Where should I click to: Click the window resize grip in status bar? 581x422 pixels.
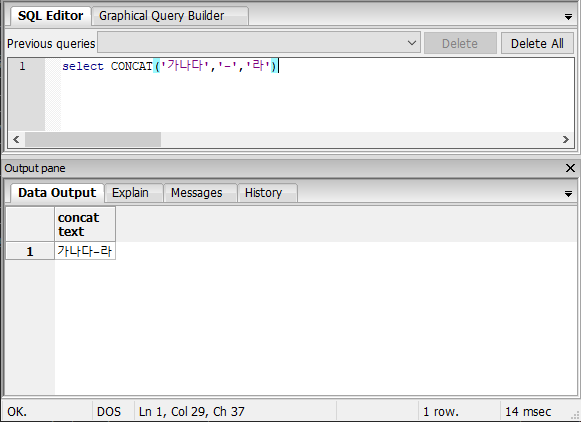[x=575, y=416]
